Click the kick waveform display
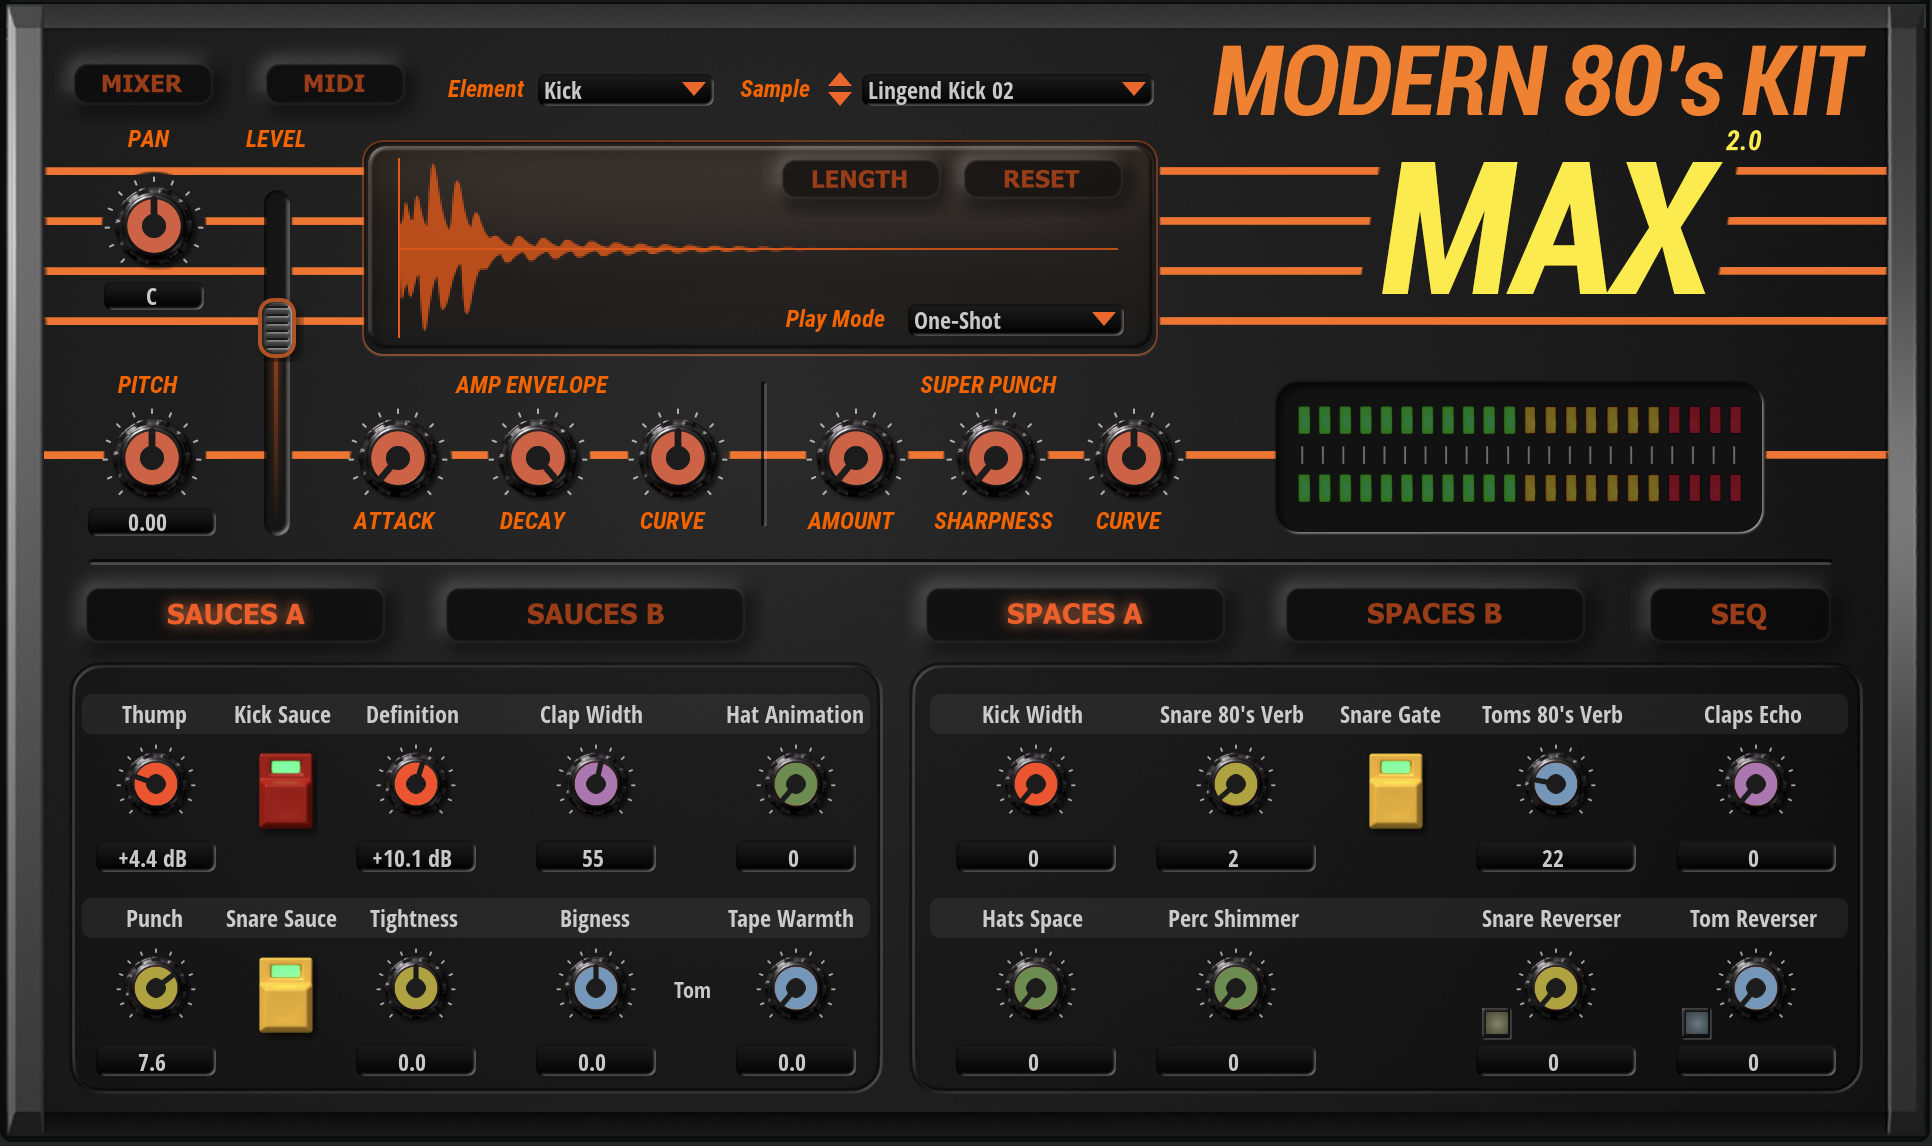Viewport: 1932px width, 1146px height. 758,248
